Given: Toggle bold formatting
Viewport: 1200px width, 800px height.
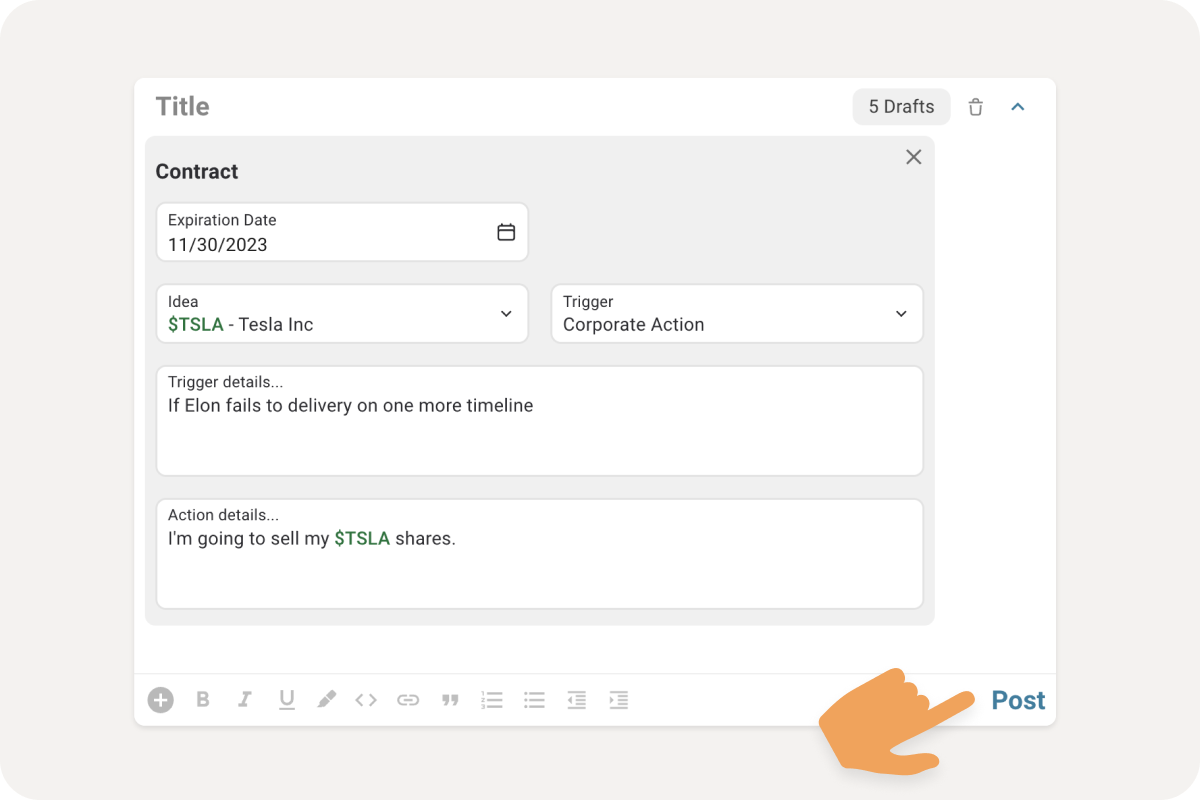Looking at the screenshot, I should click(x=203, y=700).
